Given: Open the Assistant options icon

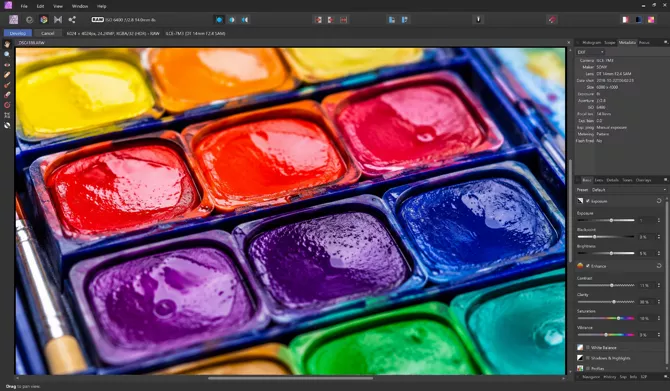Looking at the screenshot, I should (479, 20).
